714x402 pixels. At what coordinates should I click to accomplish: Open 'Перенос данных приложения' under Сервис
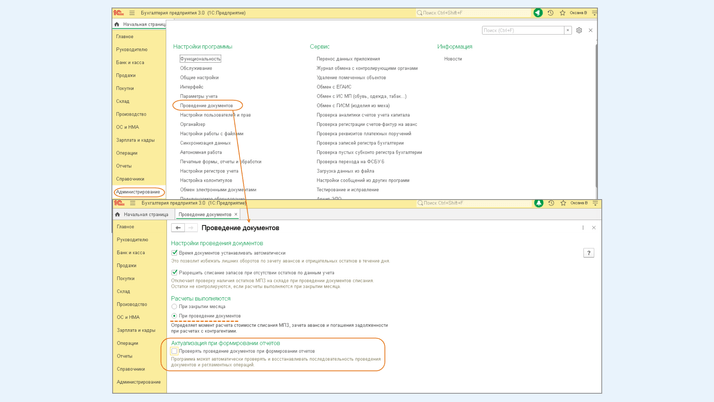348,59
